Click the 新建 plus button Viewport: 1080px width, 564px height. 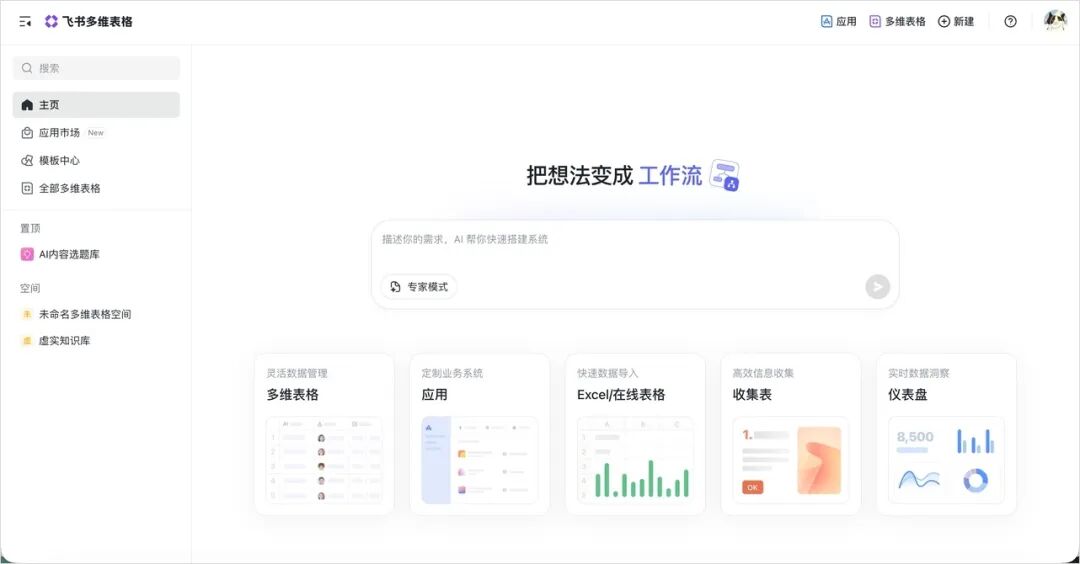956,21
